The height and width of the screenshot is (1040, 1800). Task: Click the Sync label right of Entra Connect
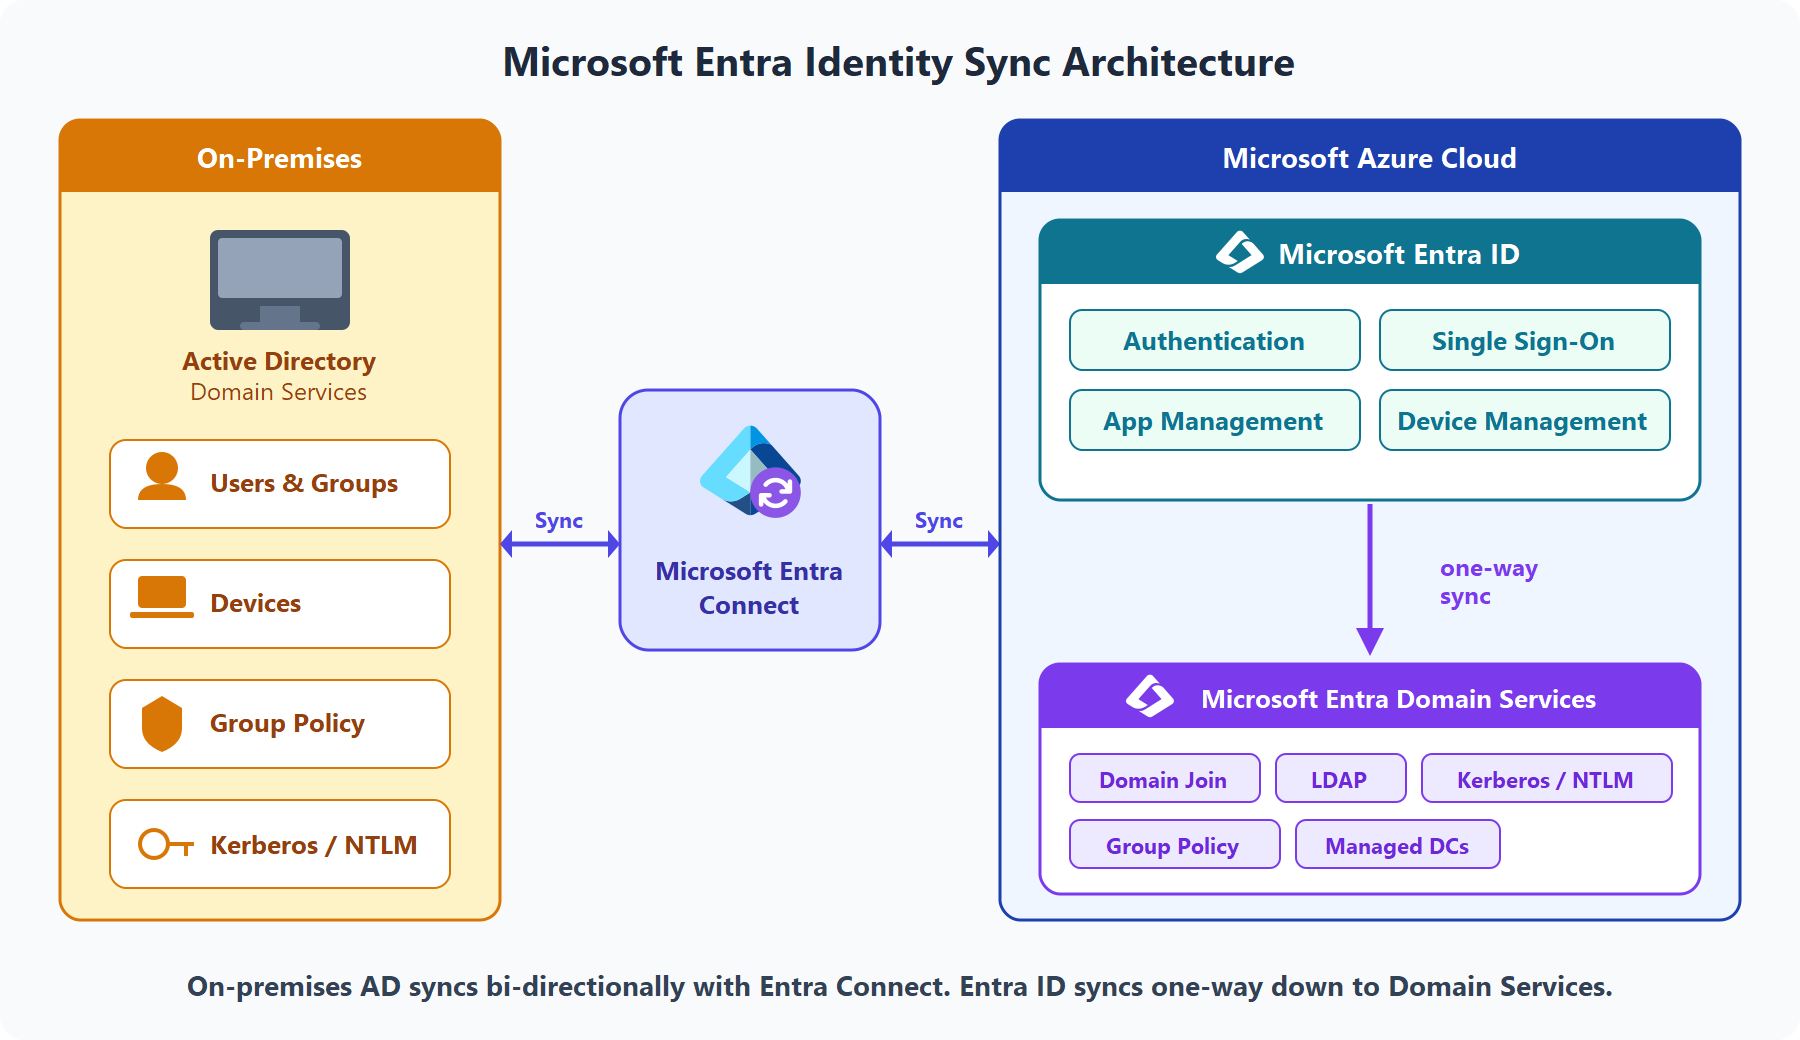click(x=939, y=520)
